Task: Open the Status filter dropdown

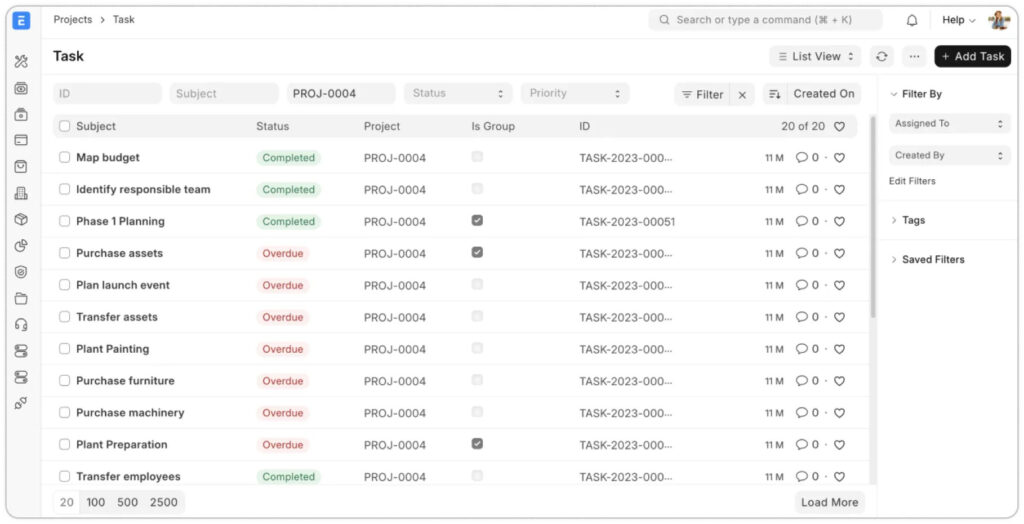Action: tap(458, 93)
